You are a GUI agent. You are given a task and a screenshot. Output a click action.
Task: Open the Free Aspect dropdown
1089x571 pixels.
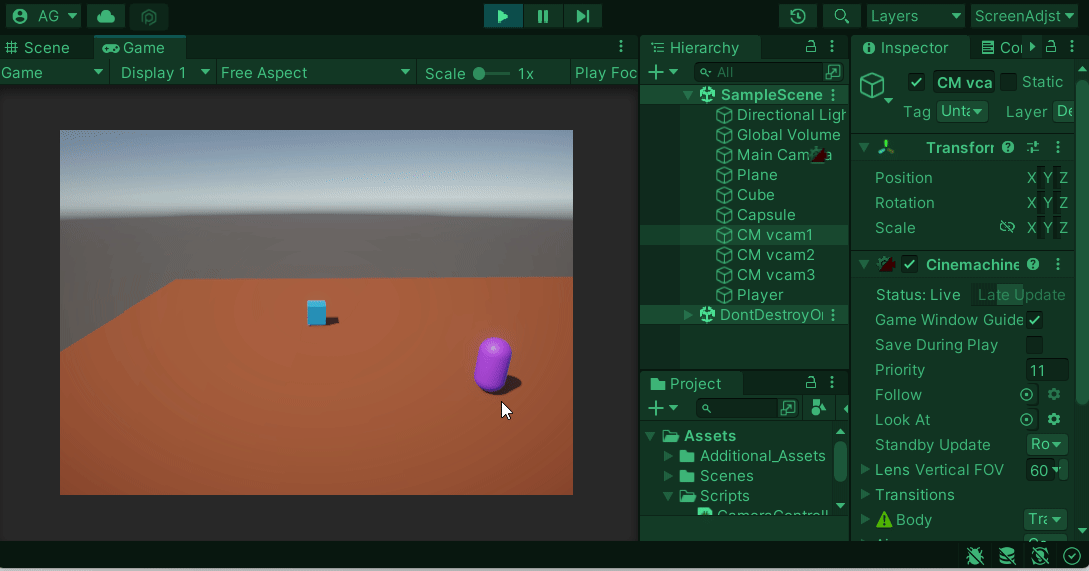click(x=316, y=73)
